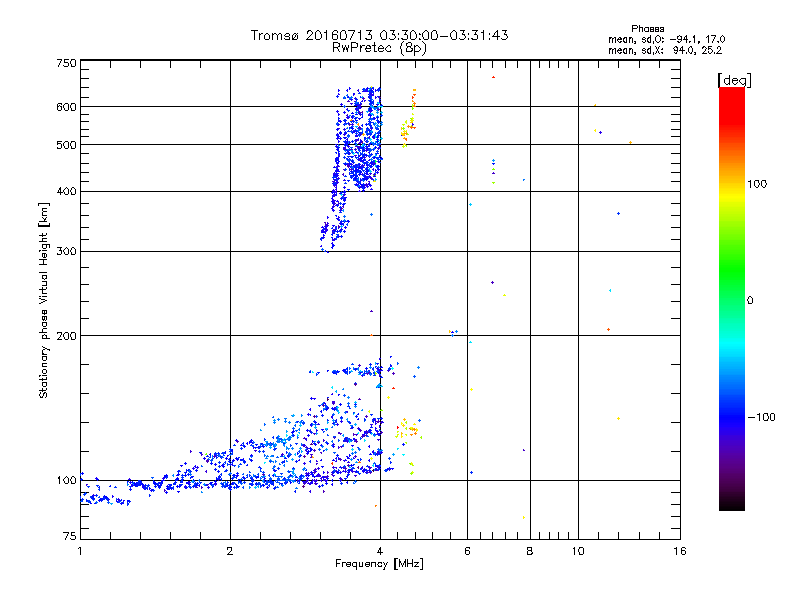
Task: Click the y-axis '300' tick label
Action: point(67,252)
